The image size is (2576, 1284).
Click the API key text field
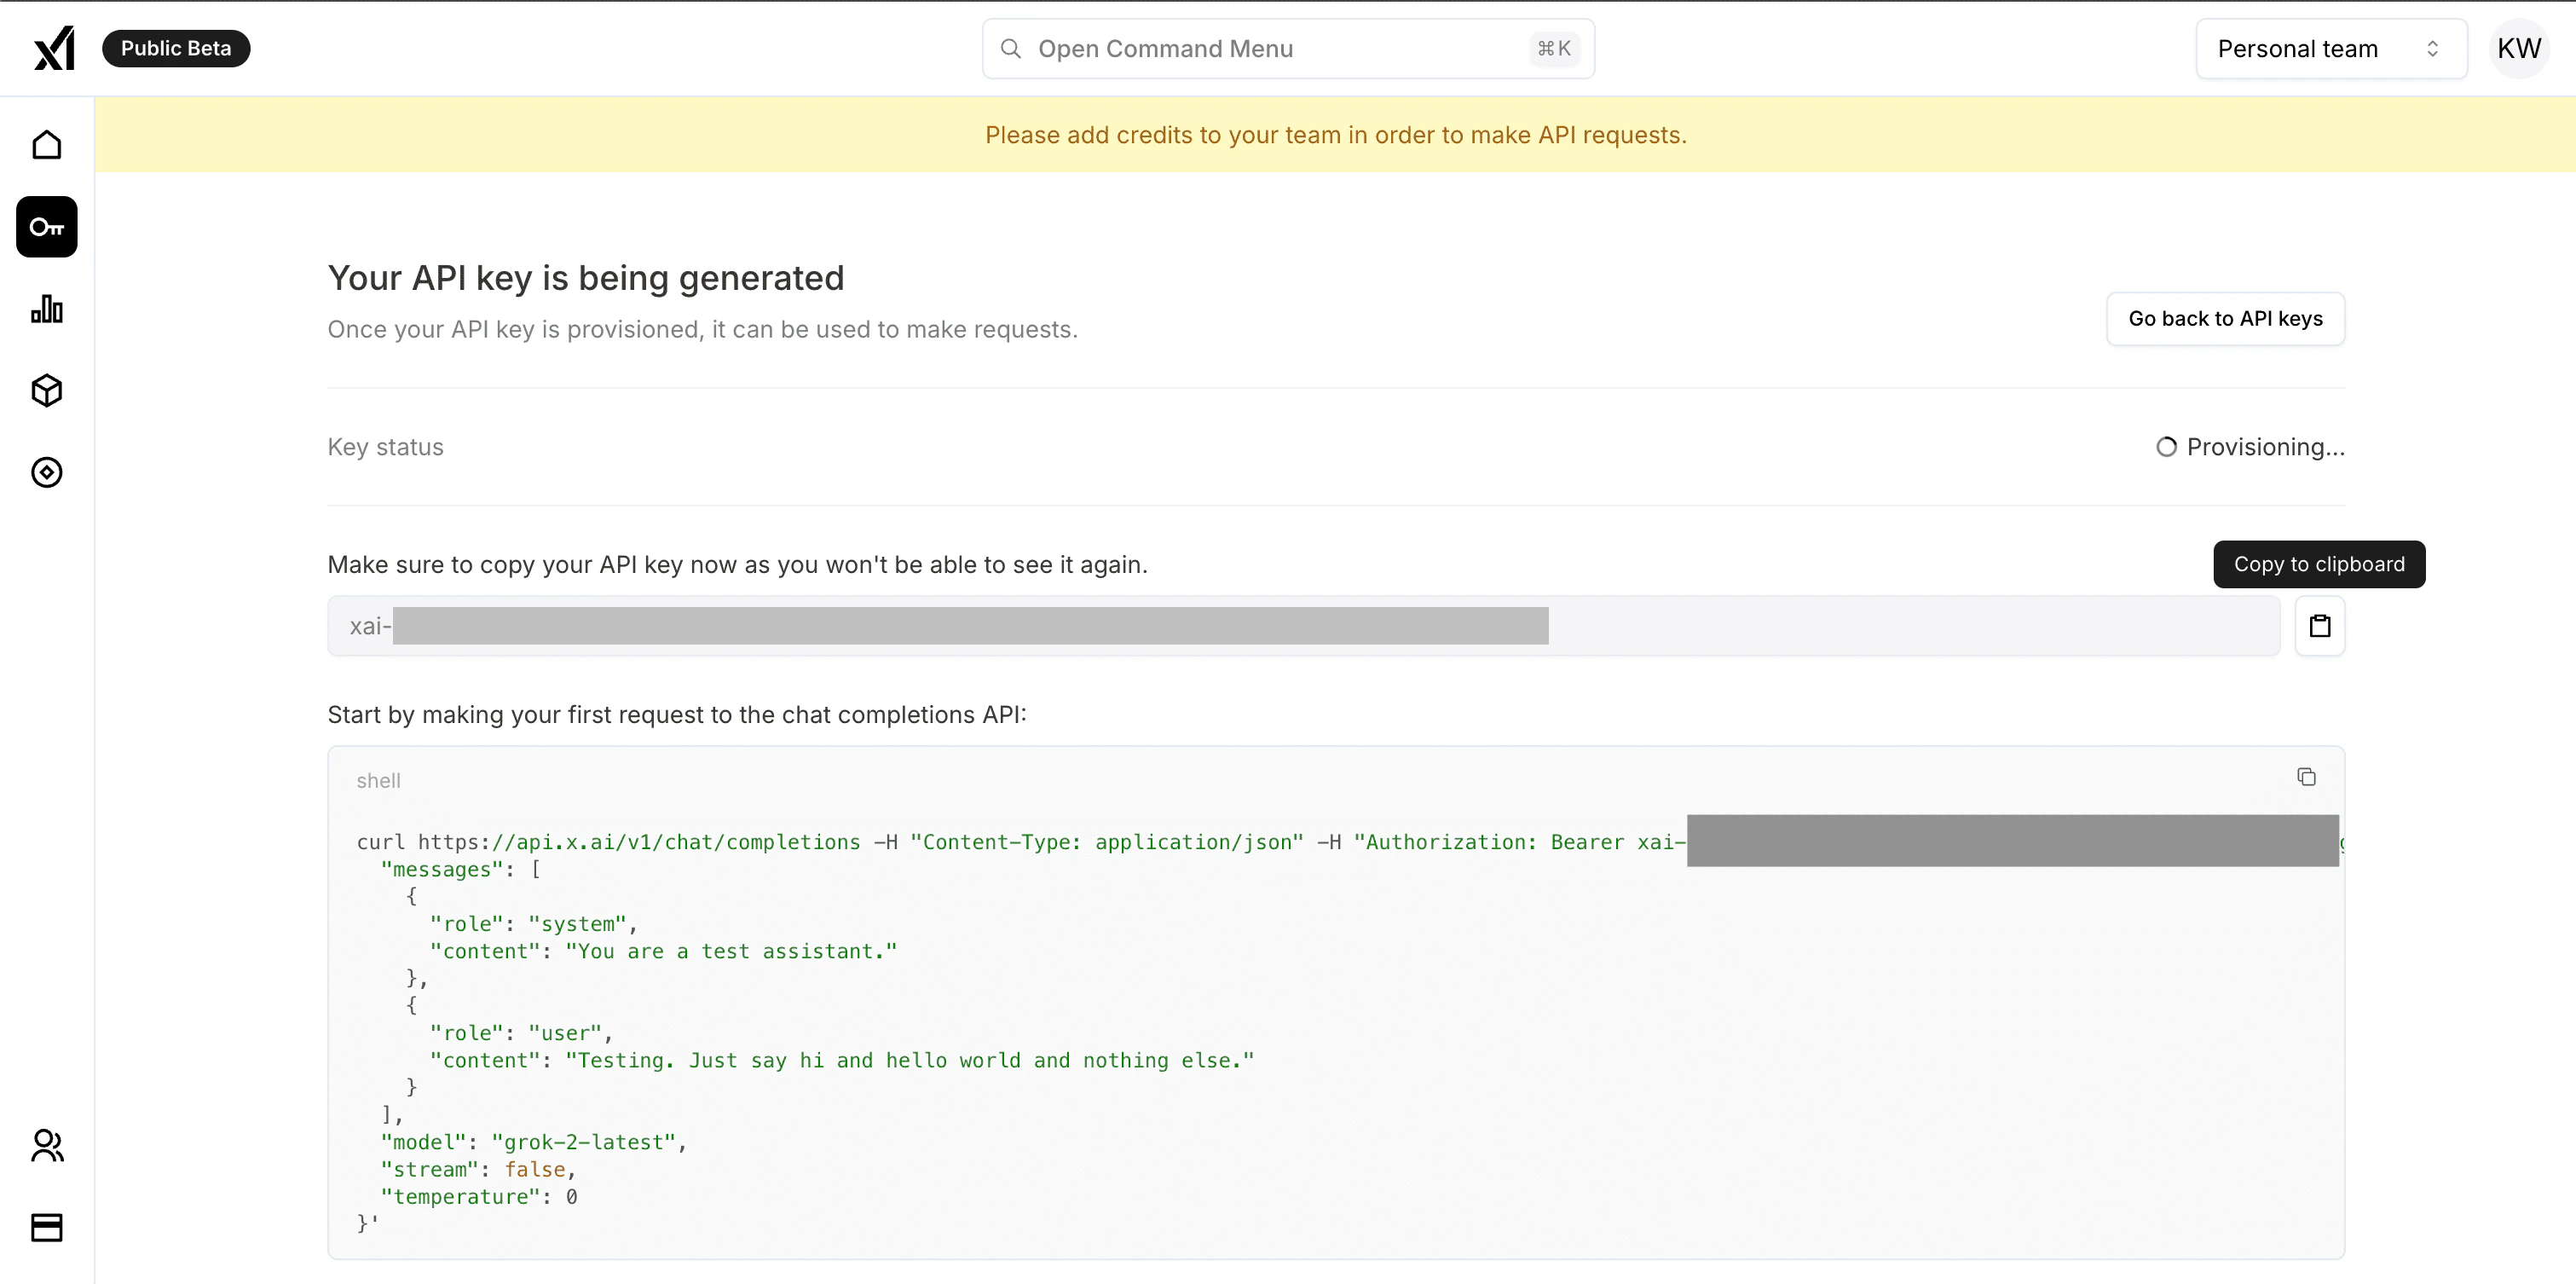[x=1302, y=626]
